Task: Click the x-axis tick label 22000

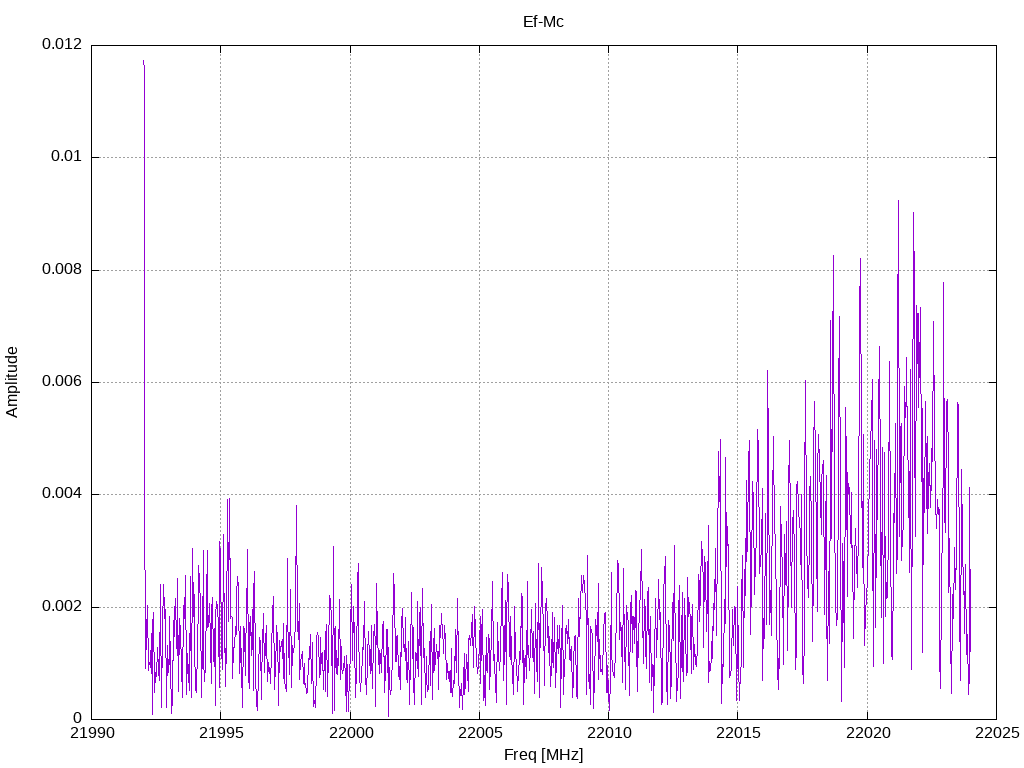Action: [351, 733]
